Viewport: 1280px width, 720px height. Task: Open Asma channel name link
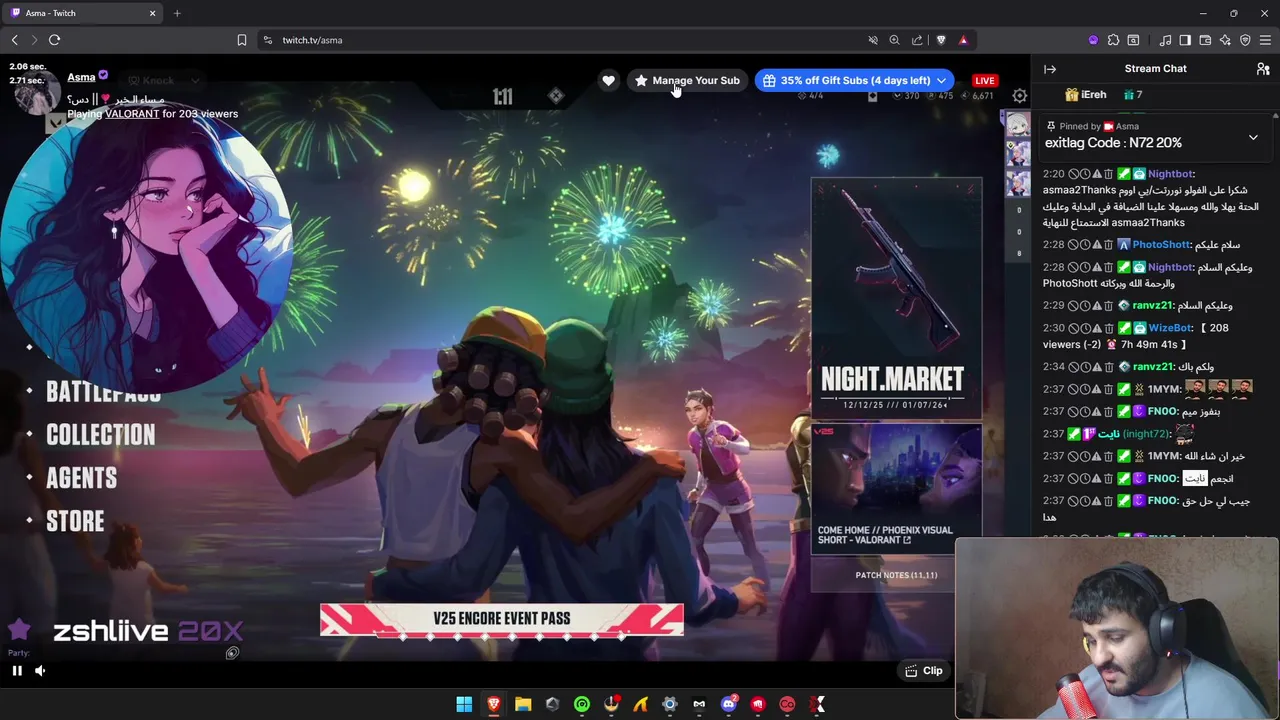pos(81,77)
